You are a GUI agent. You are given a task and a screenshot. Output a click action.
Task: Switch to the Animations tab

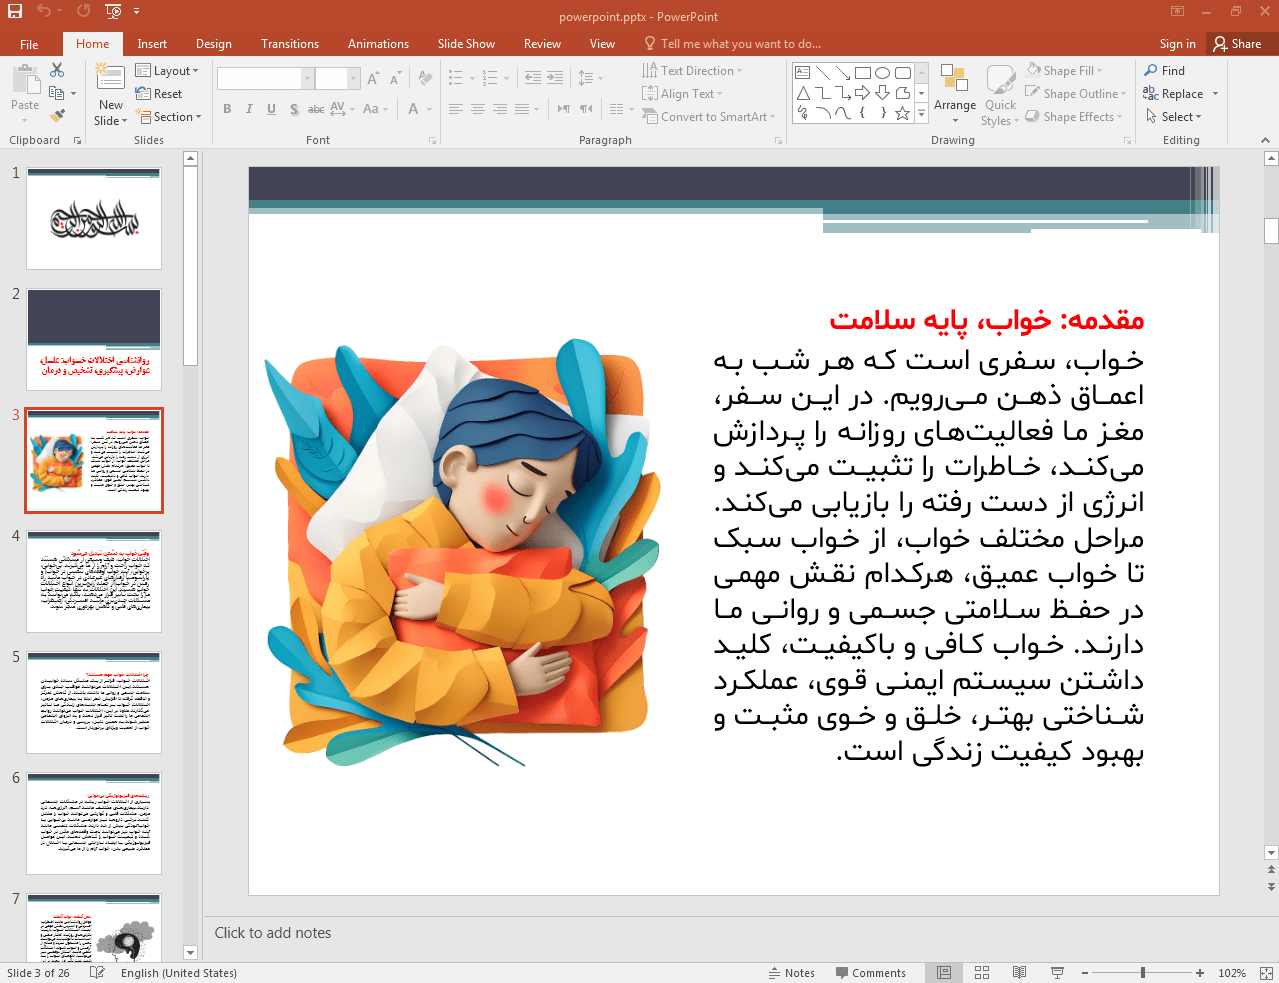[x=378, y=44]
